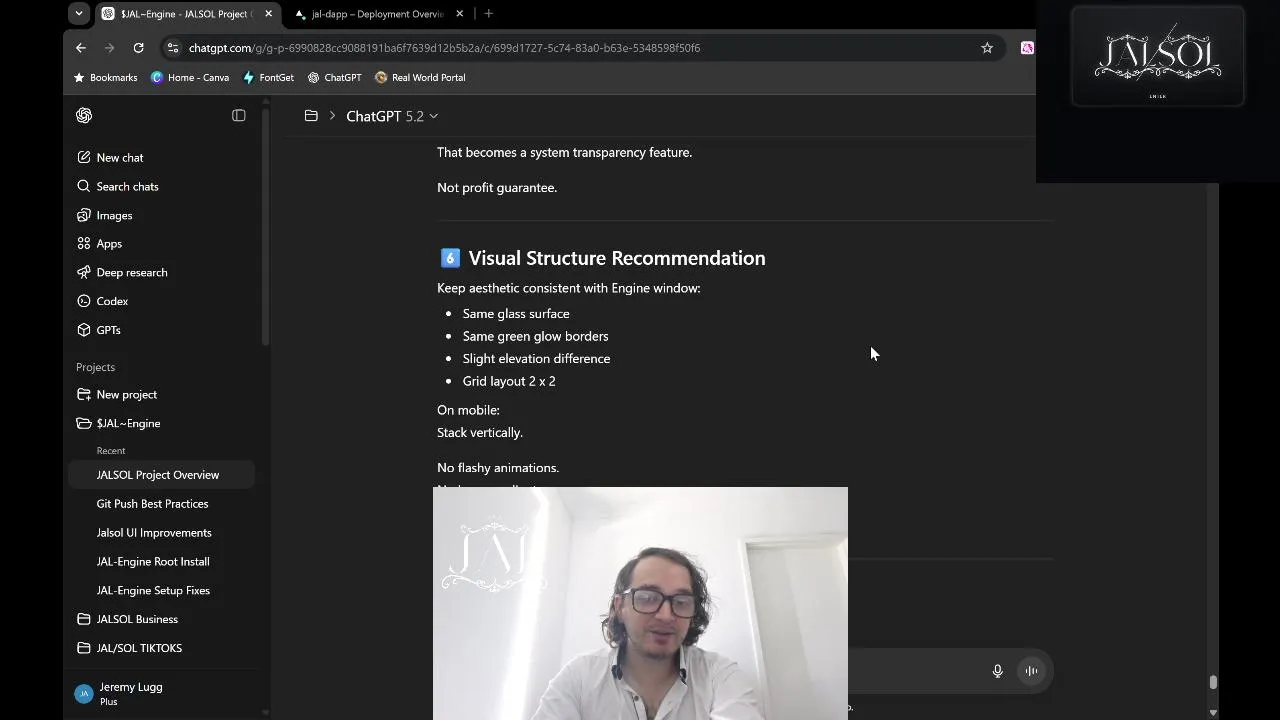Open the Images section
The width and height of the screenshot is (1280, 720).
(x=114, y=216)
